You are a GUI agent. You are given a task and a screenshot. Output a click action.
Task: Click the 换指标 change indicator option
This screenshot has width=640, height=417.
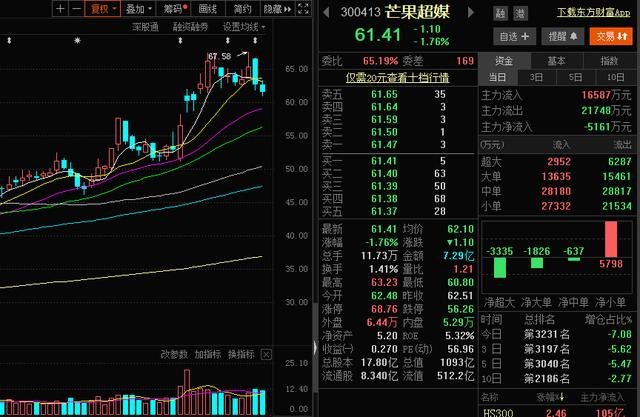click(x=241, y=354)
